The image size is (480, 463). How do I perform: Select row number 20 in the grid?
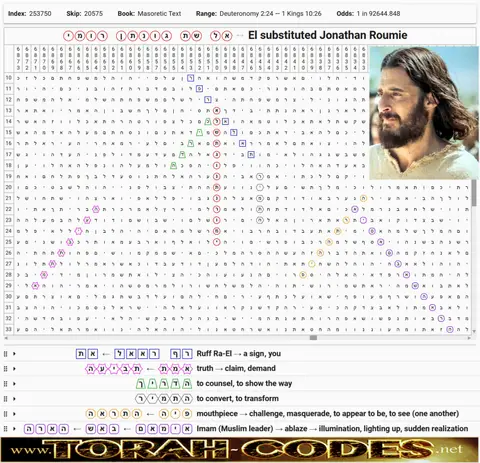pos(9,187)
